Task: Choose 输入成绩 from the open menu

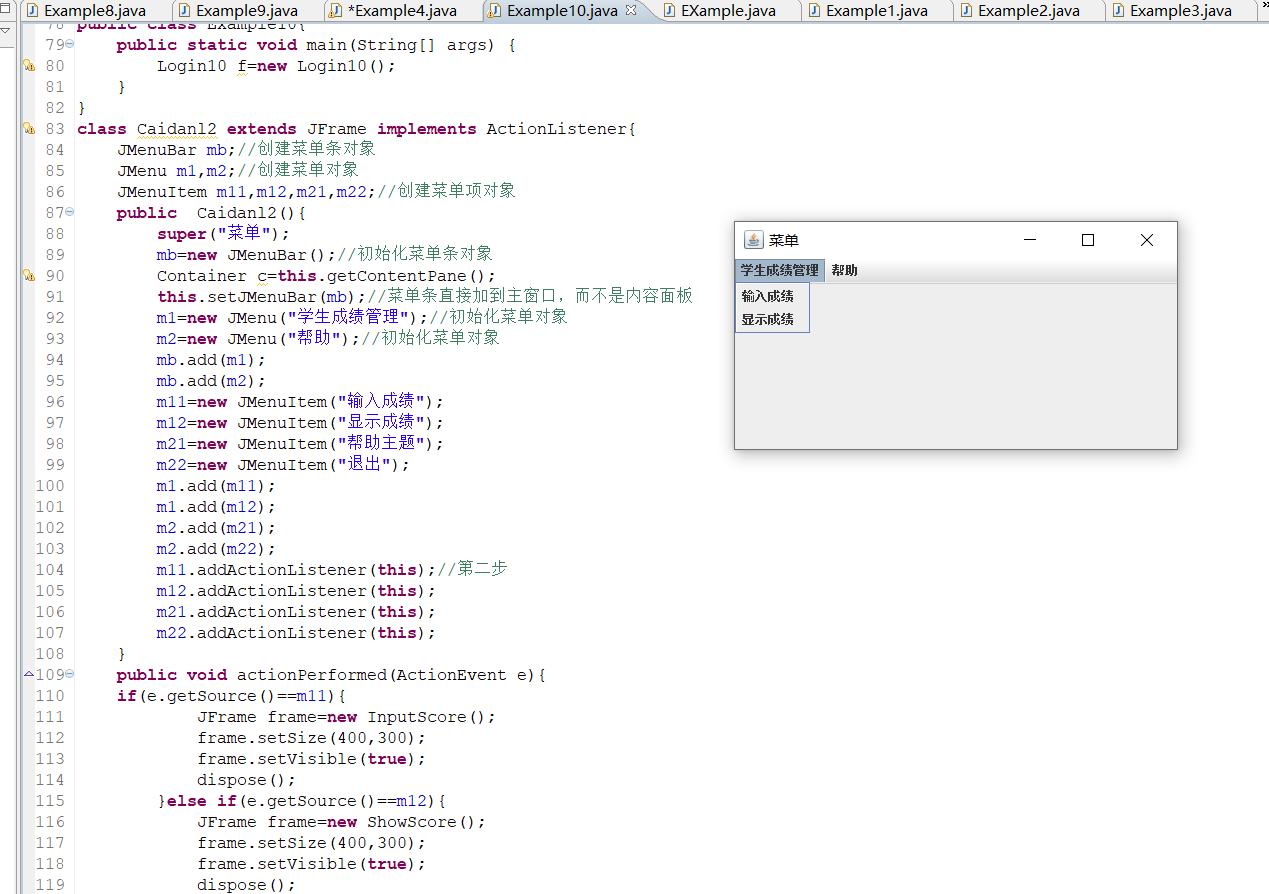Action: click(768, 296)
